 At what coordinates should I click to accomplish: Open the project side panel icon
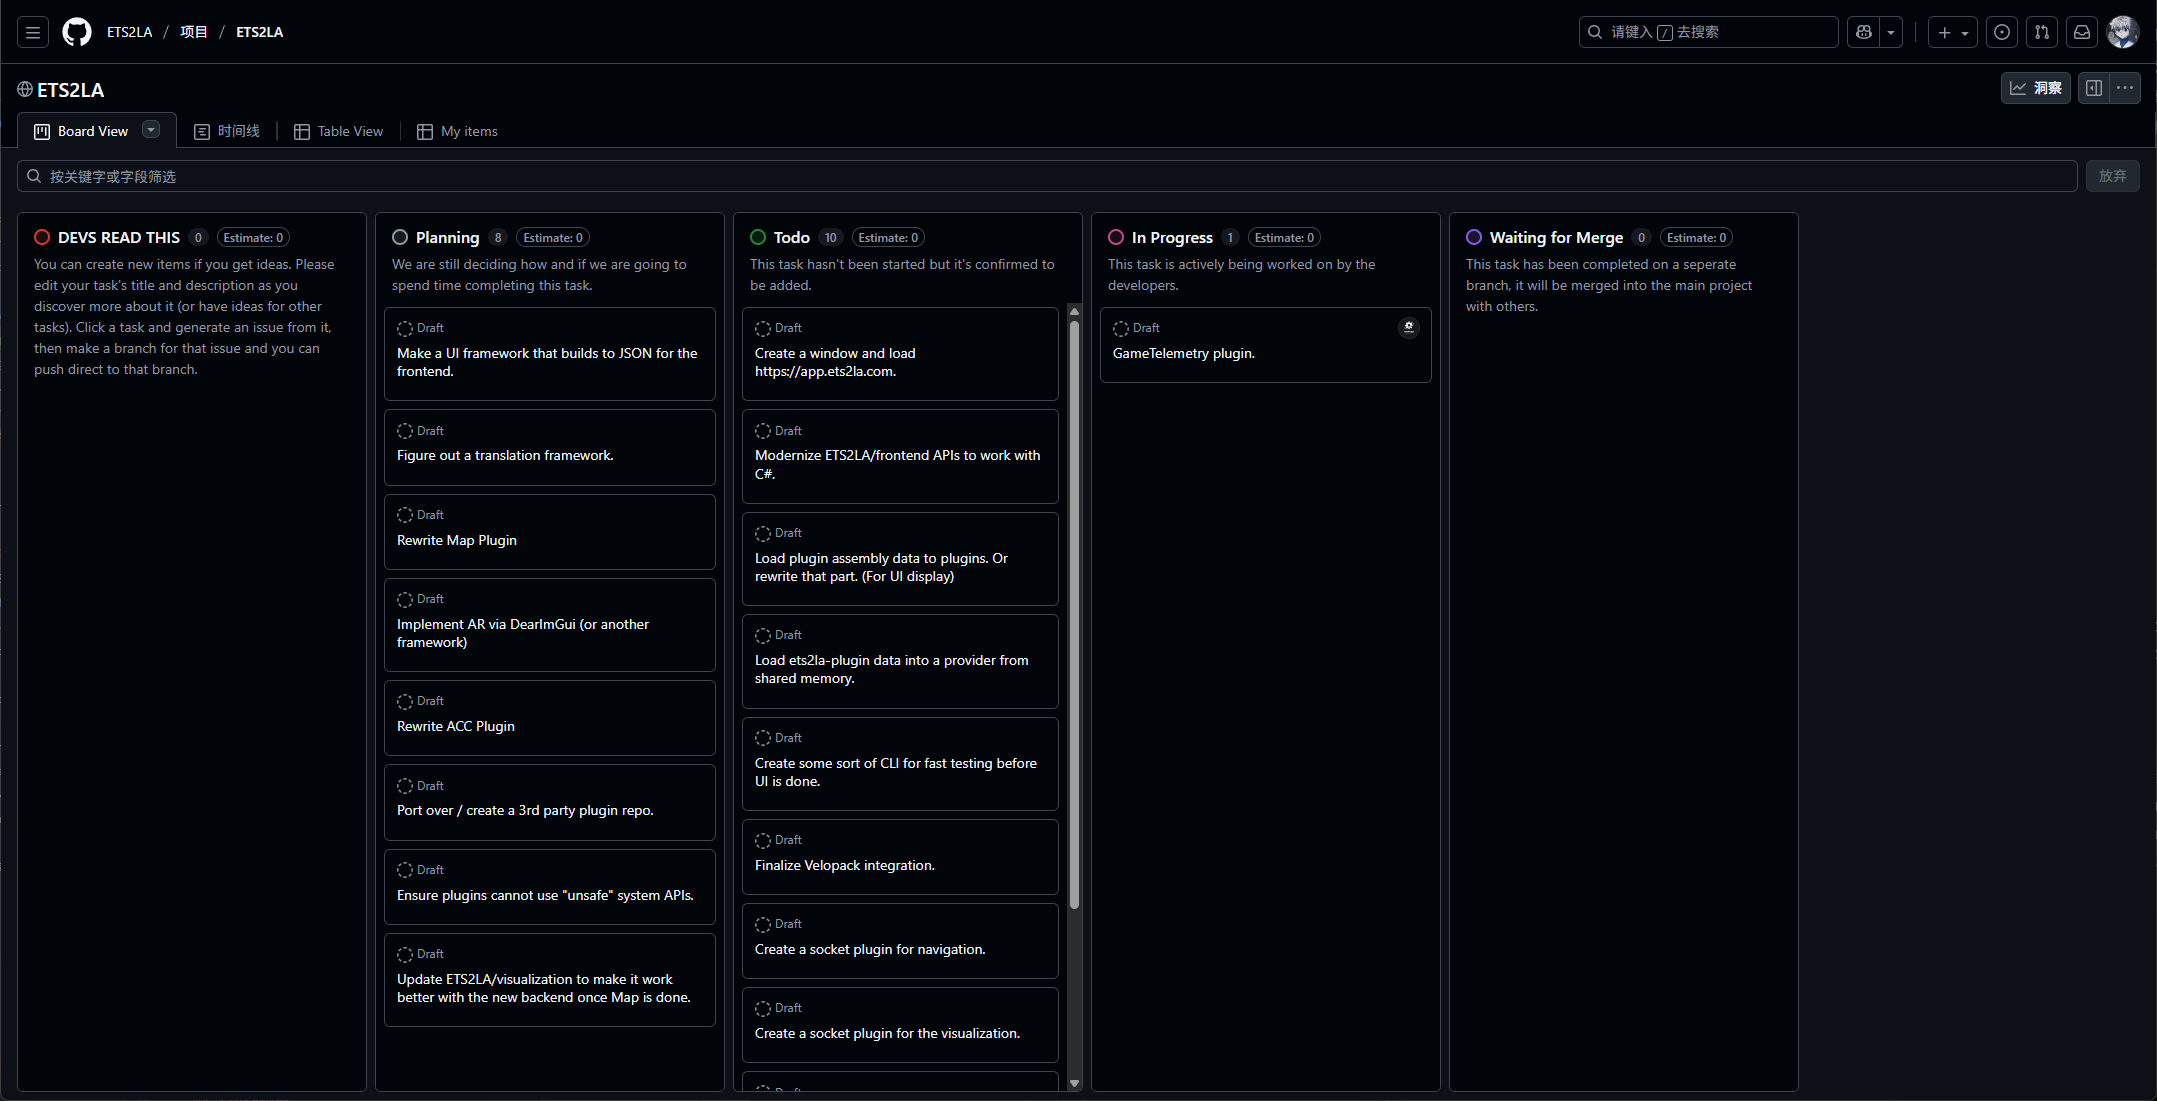(2094, 88)
